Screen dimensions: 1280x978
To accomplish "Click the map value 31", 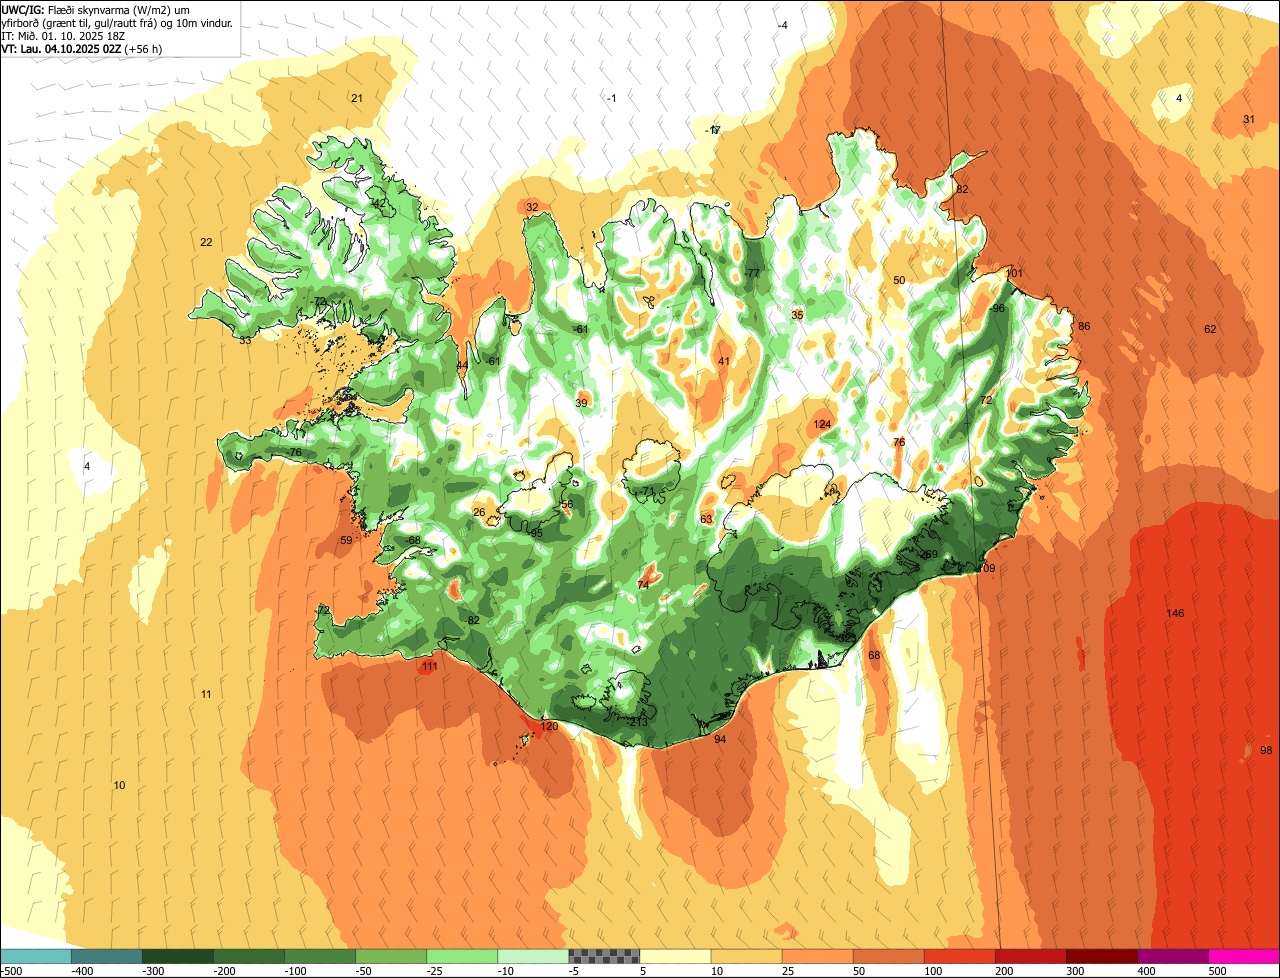I will tap(1249, 119).
